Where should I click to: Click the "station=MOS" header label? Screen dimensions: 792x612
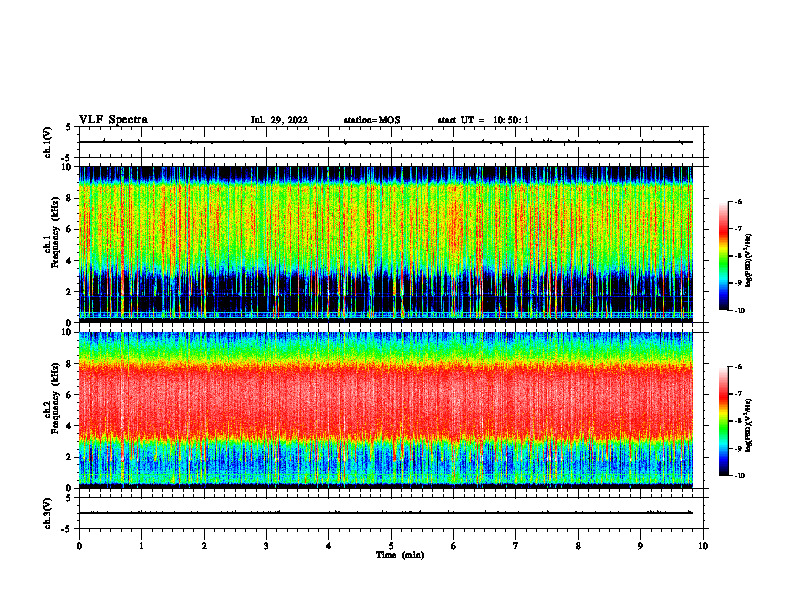pos(372,120)
